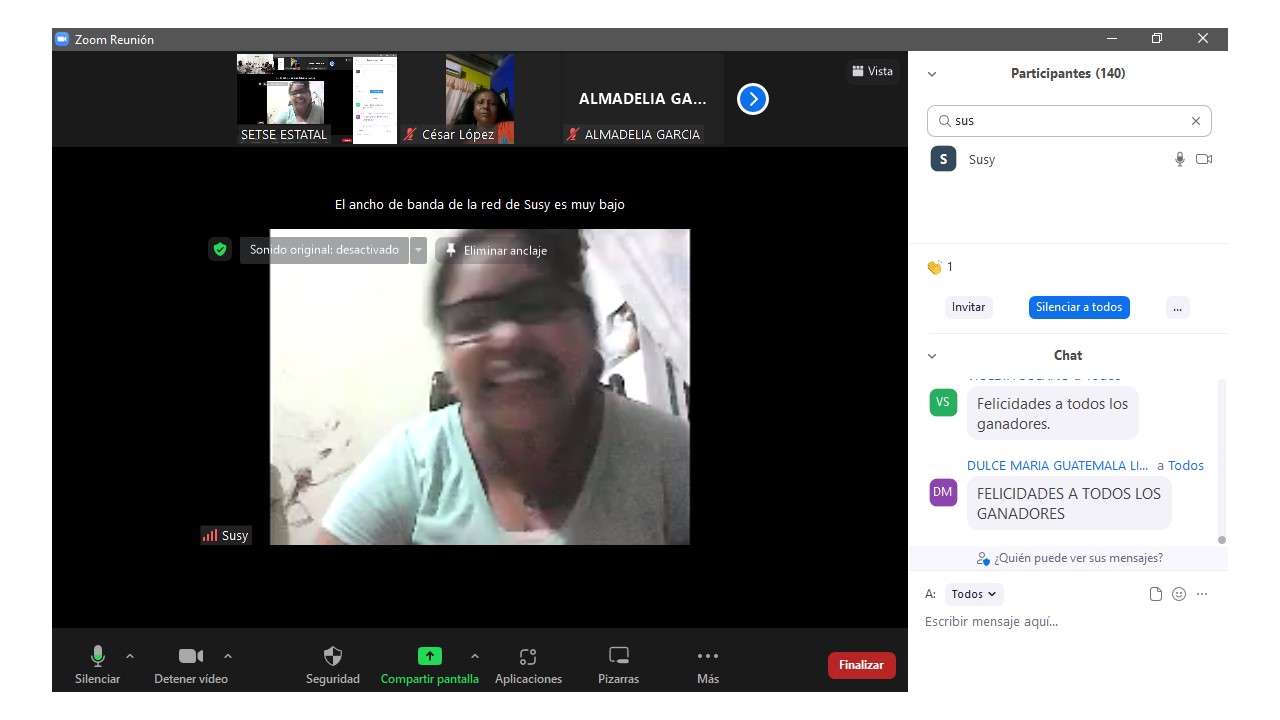Click the low bandwidth warning about Susy
The image size is (1280, 720).
[x=480, y=204]
